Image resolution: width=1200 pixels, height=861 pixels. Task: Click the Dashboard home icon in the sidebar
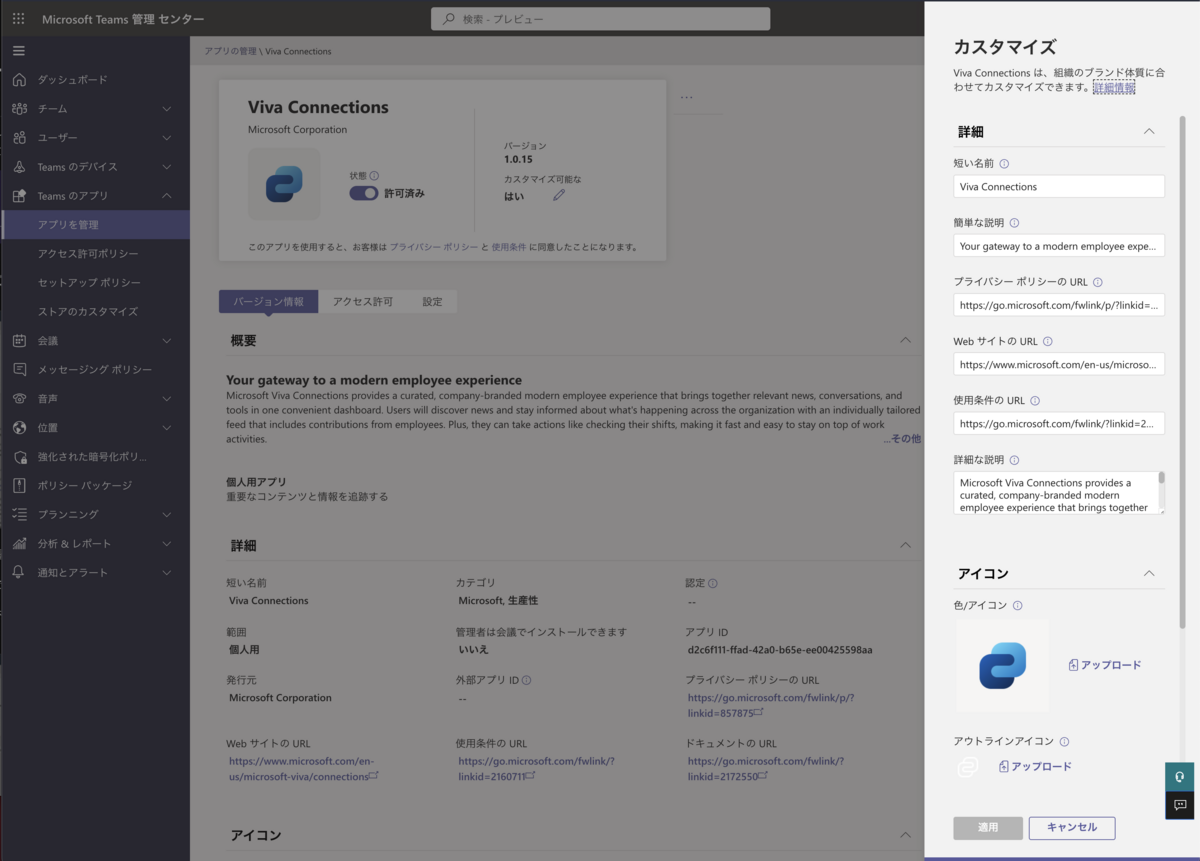pos(19,80)
